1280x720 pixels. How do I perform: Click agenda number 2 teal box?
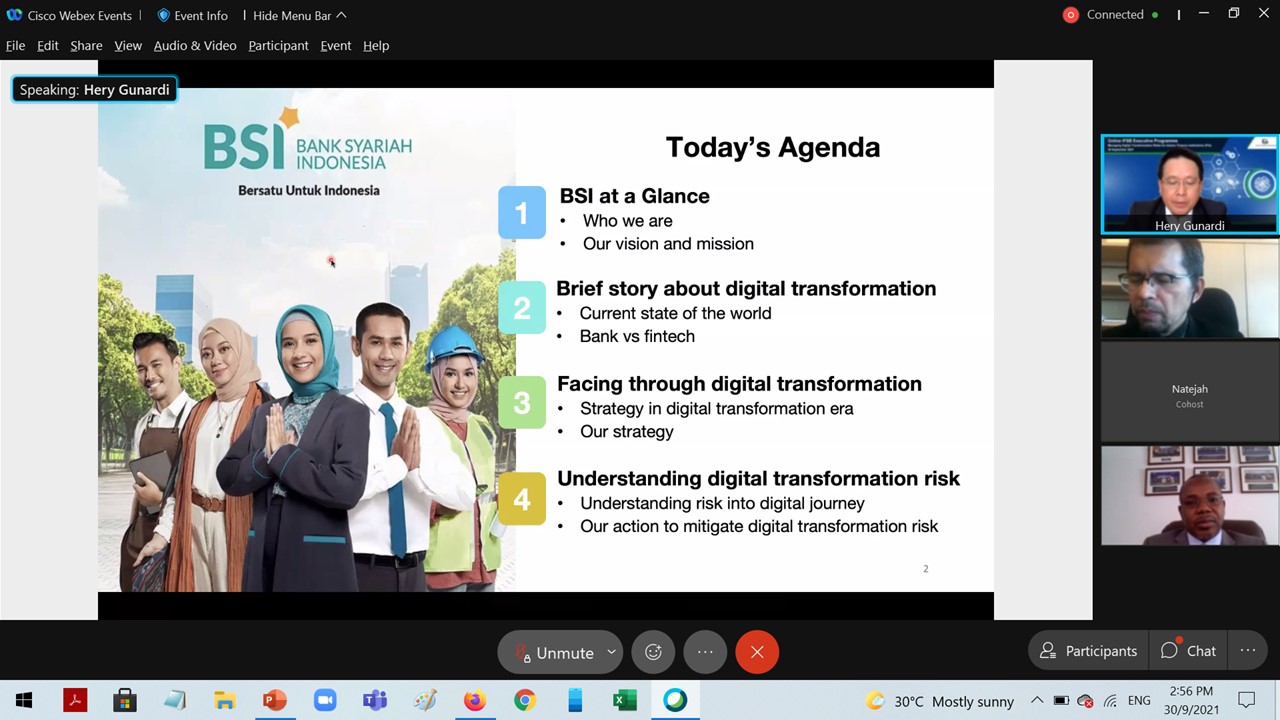pos(522,307)
